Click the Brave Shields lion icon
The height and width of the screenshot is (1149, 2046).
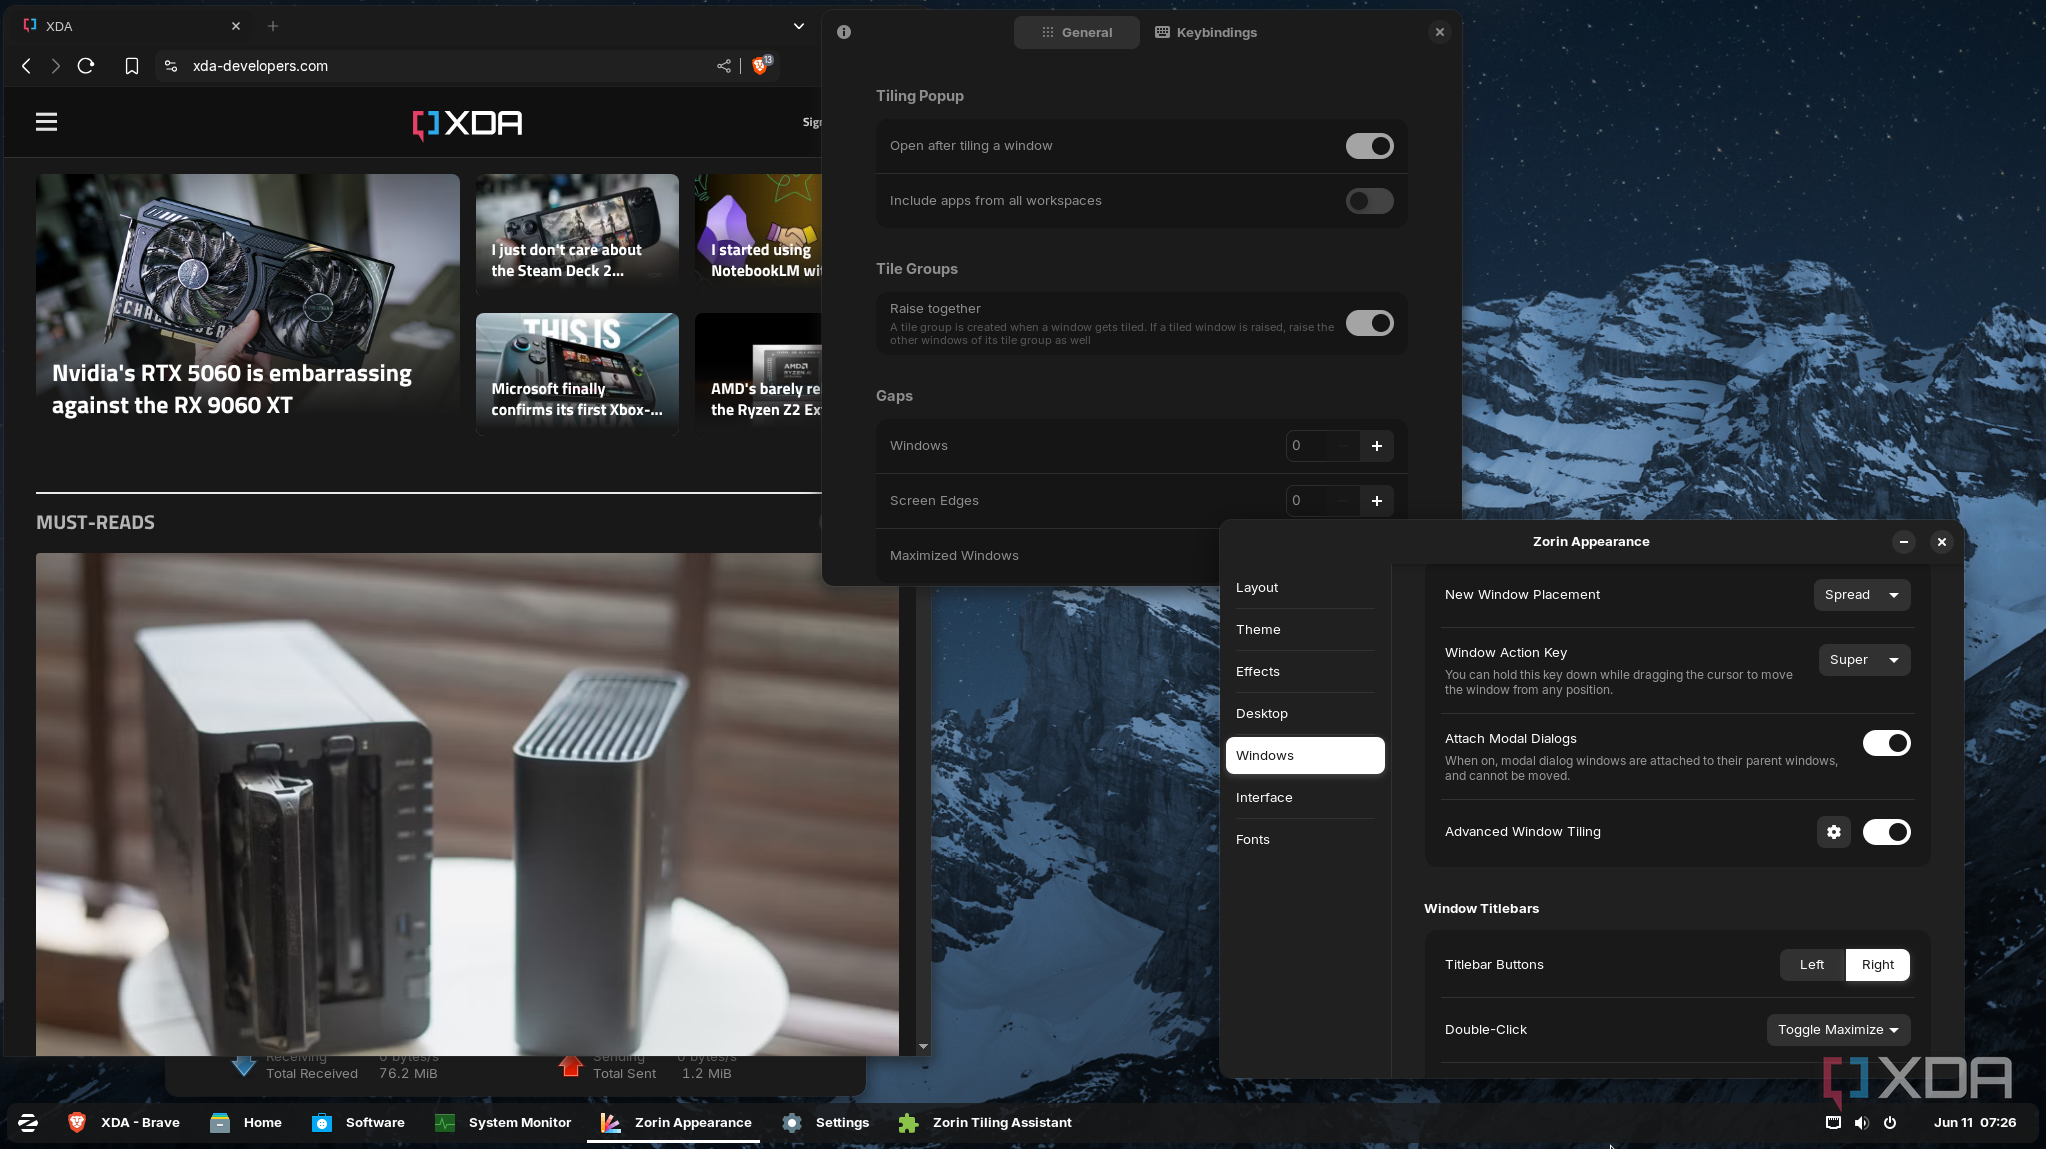pos(760,66)
